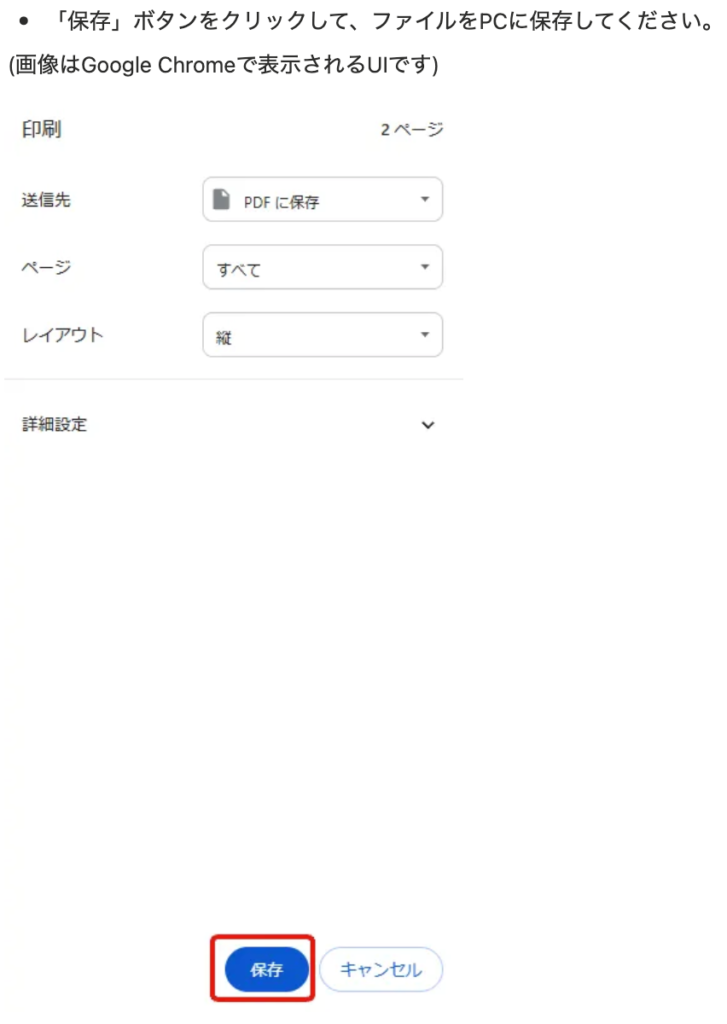Click the blue 保存 button

(267, 969)
